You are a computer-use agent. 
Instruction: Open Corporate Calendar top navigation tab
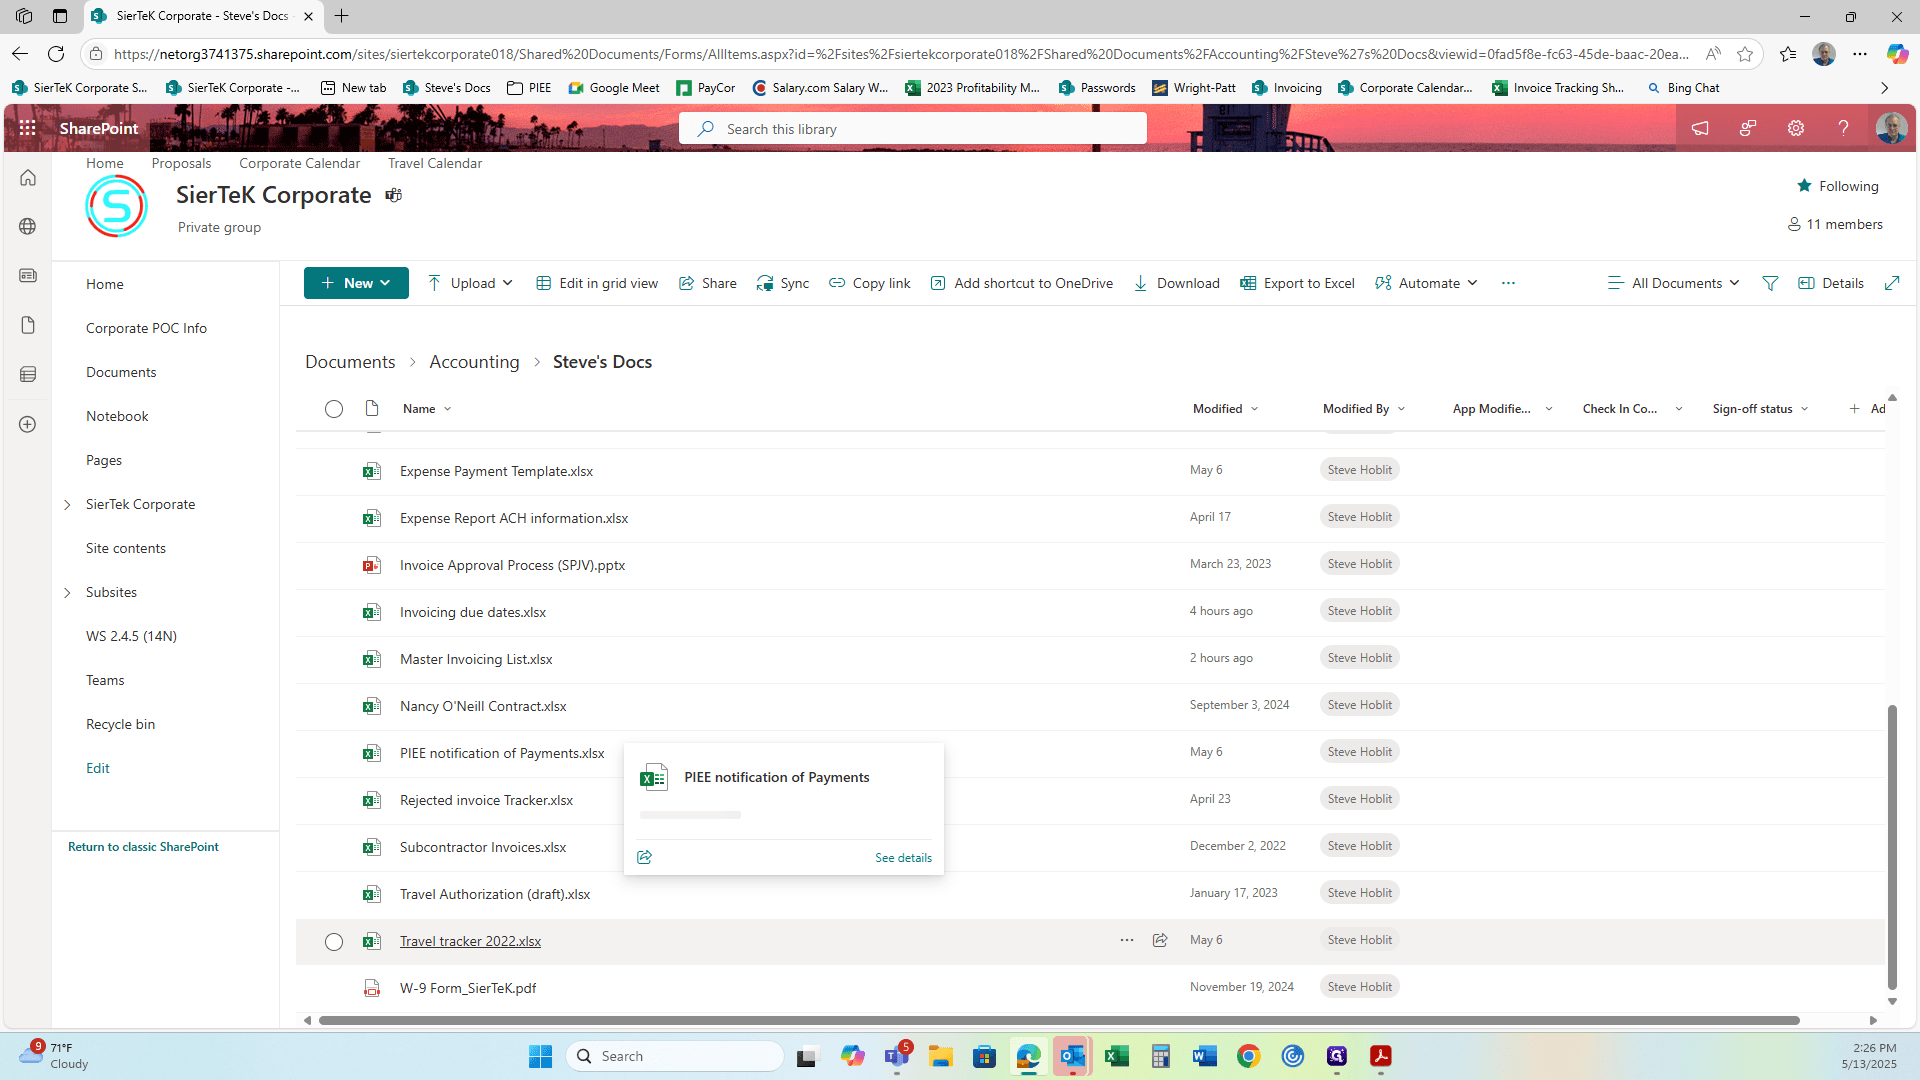pyautogui.click(x=299, y=163)
